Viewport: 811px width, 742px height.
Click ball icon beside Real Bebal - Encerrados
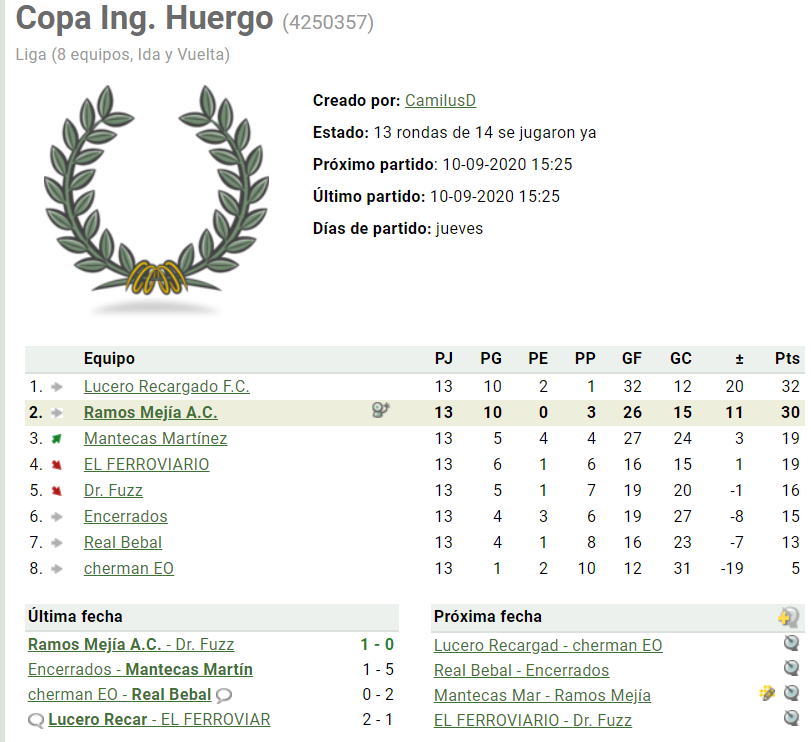point(791,668)
